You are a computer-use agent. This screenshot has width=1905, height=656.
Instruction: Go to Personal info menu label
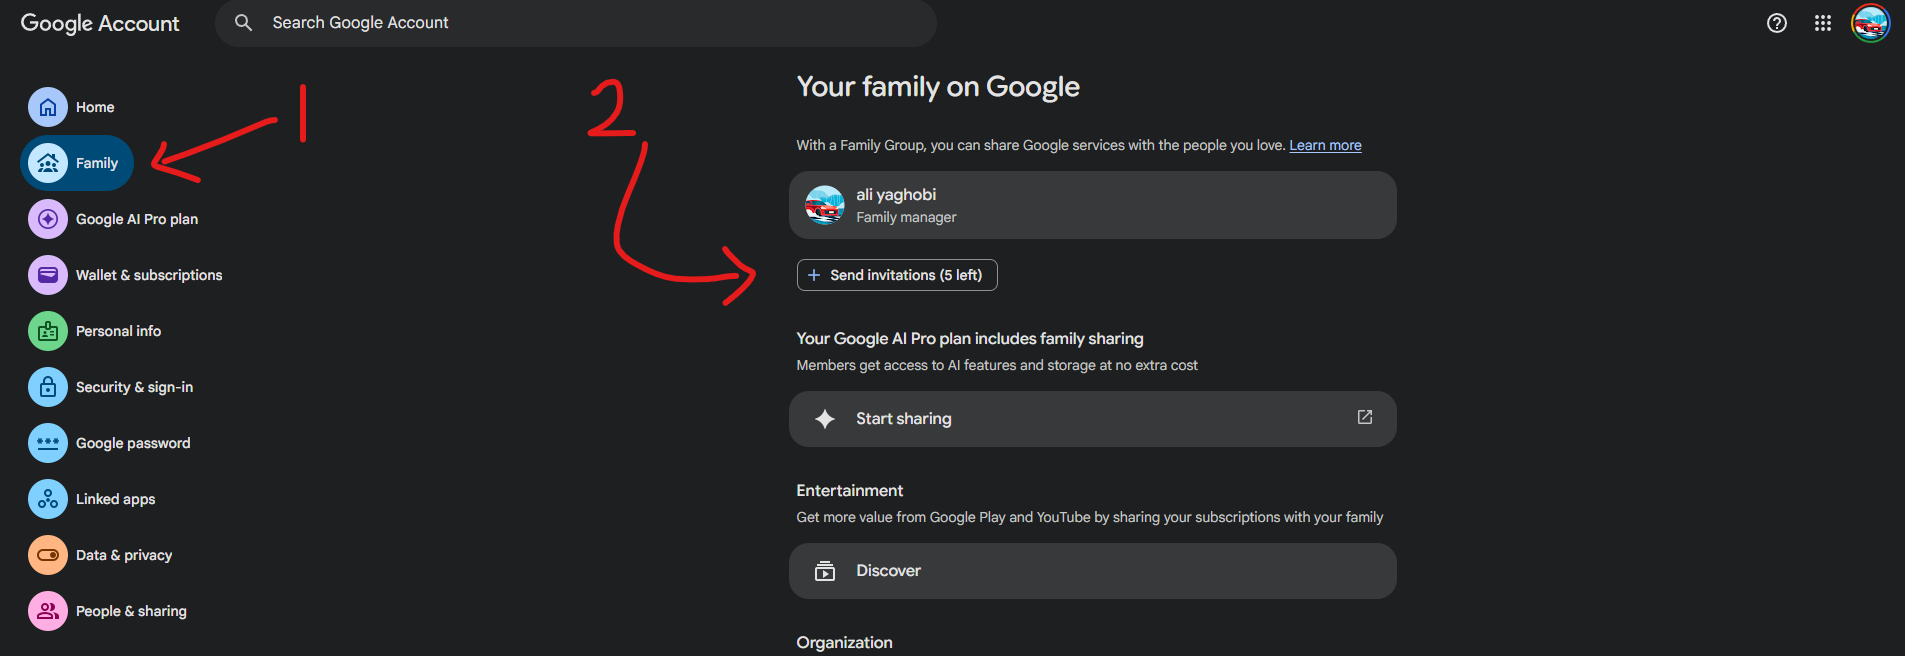tap(118, 331)
